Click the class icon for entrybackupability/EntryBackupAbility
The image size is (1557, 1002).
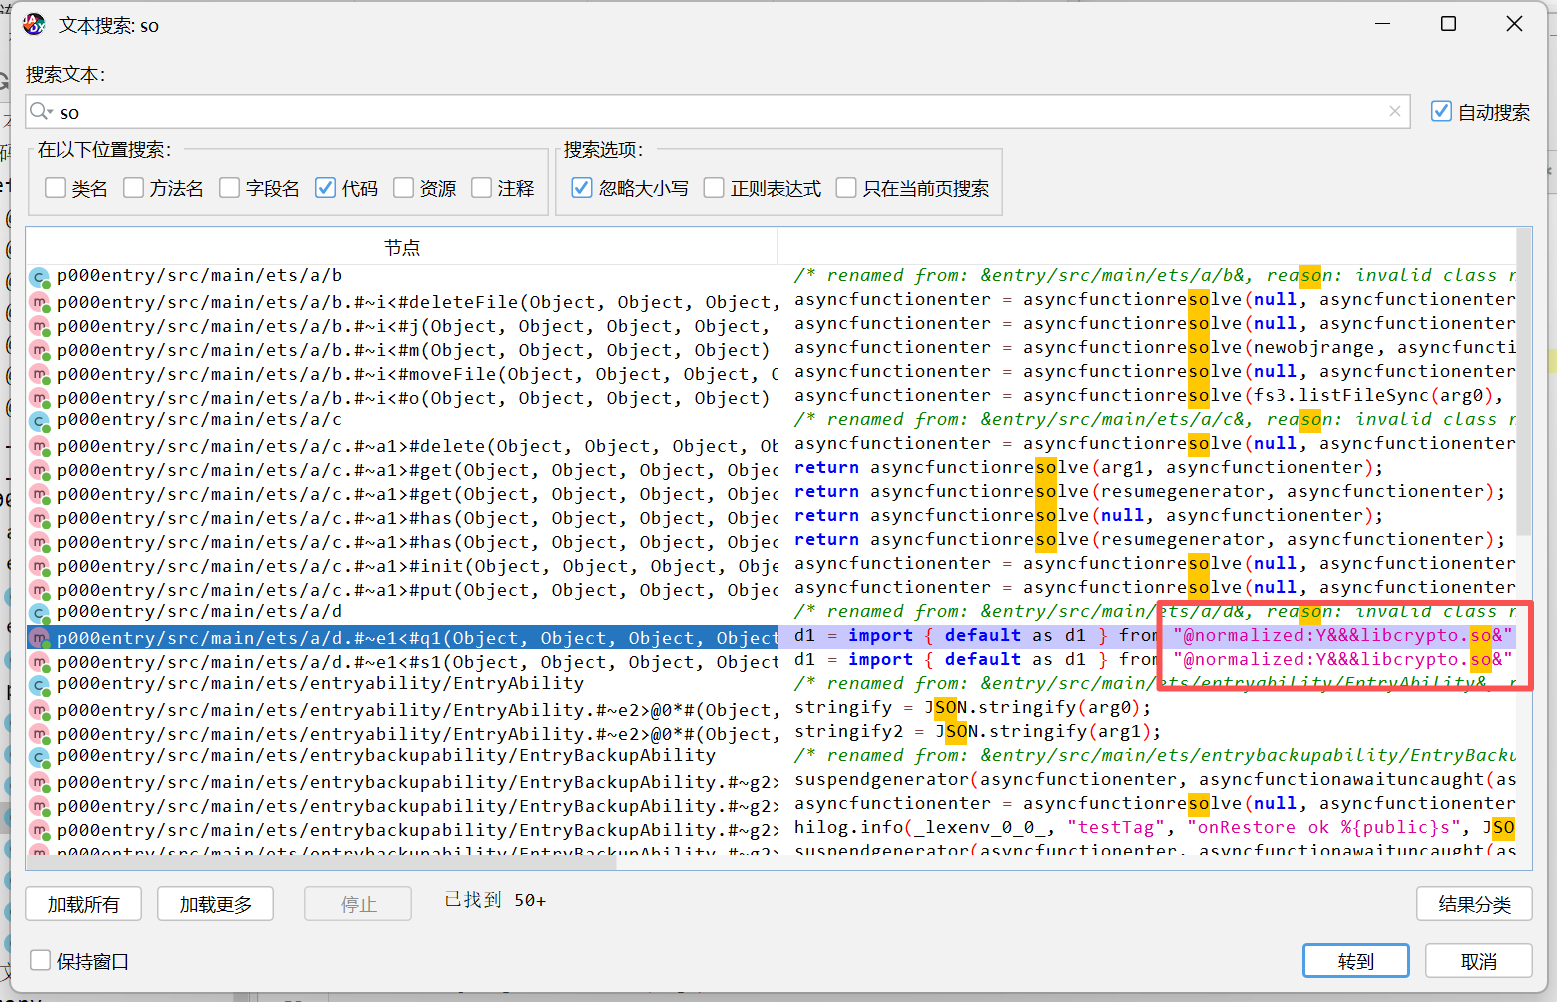coord(40,757)
